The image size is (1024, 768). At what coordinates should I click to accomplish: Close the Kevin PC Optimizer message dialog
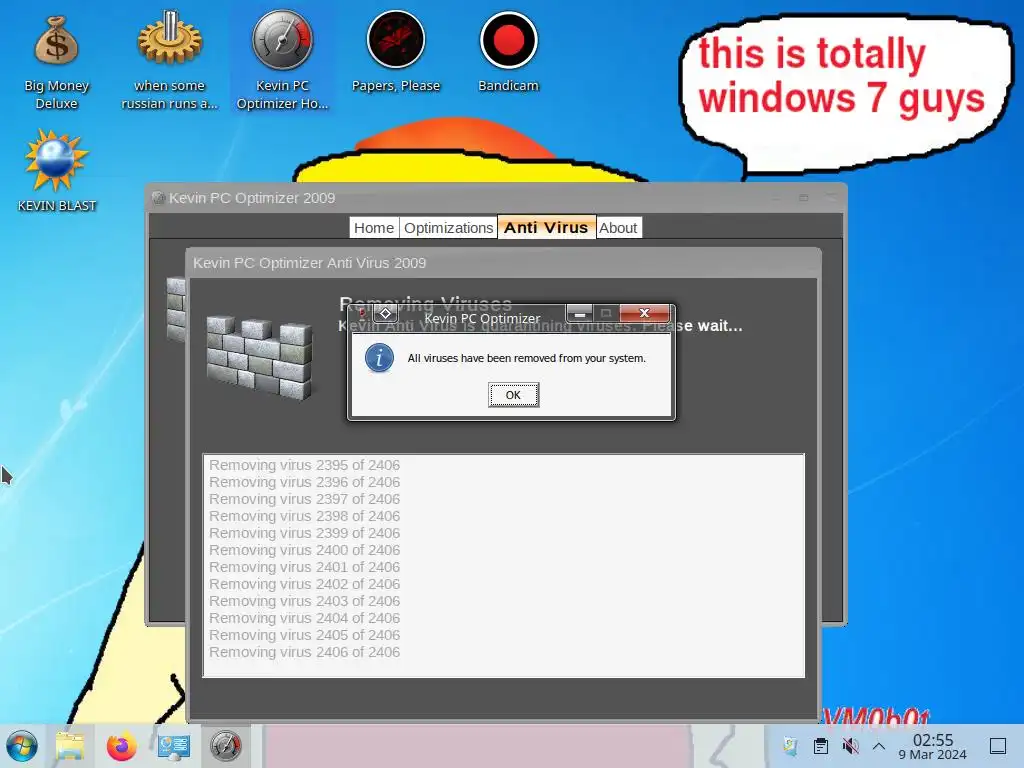click(644, 313)
